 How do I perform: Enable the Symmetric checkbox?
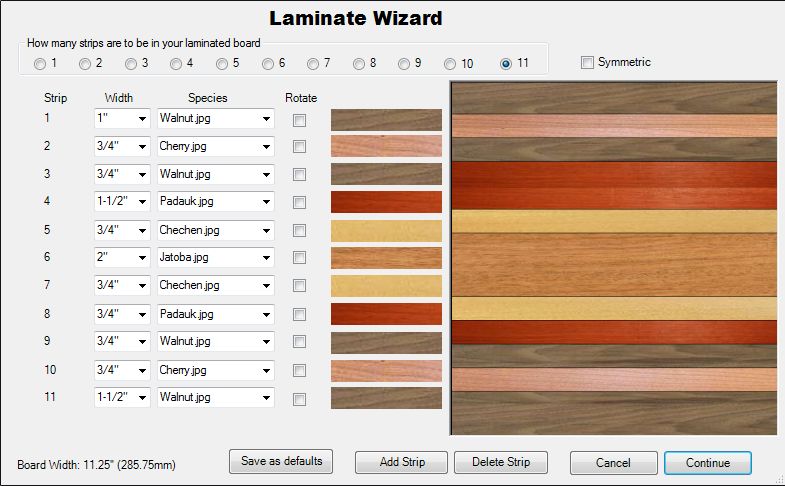[587, 63]
